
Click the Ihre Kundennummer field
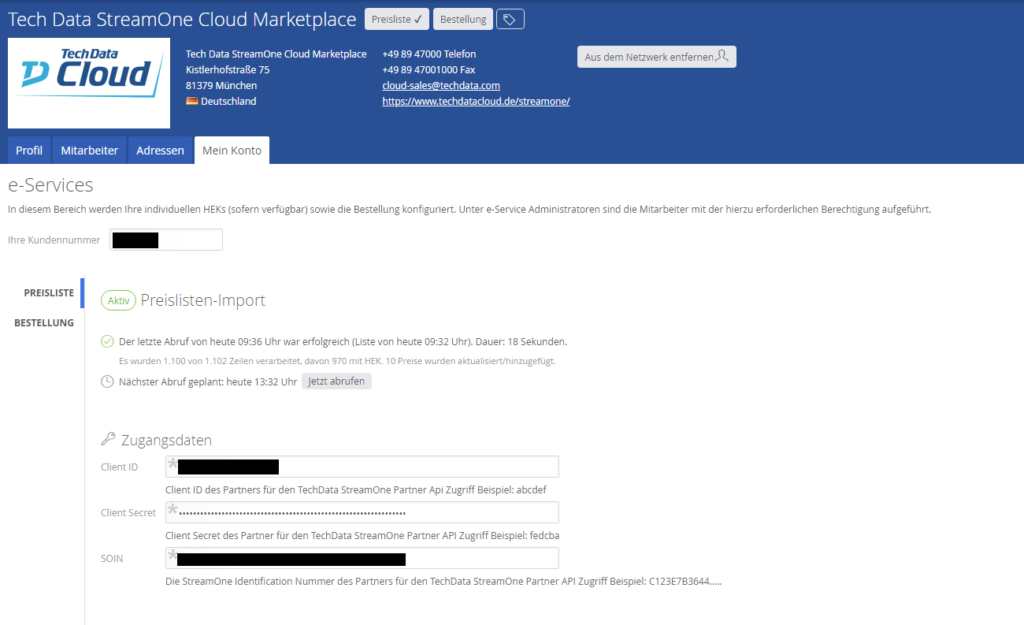click(x=166, y=240)
